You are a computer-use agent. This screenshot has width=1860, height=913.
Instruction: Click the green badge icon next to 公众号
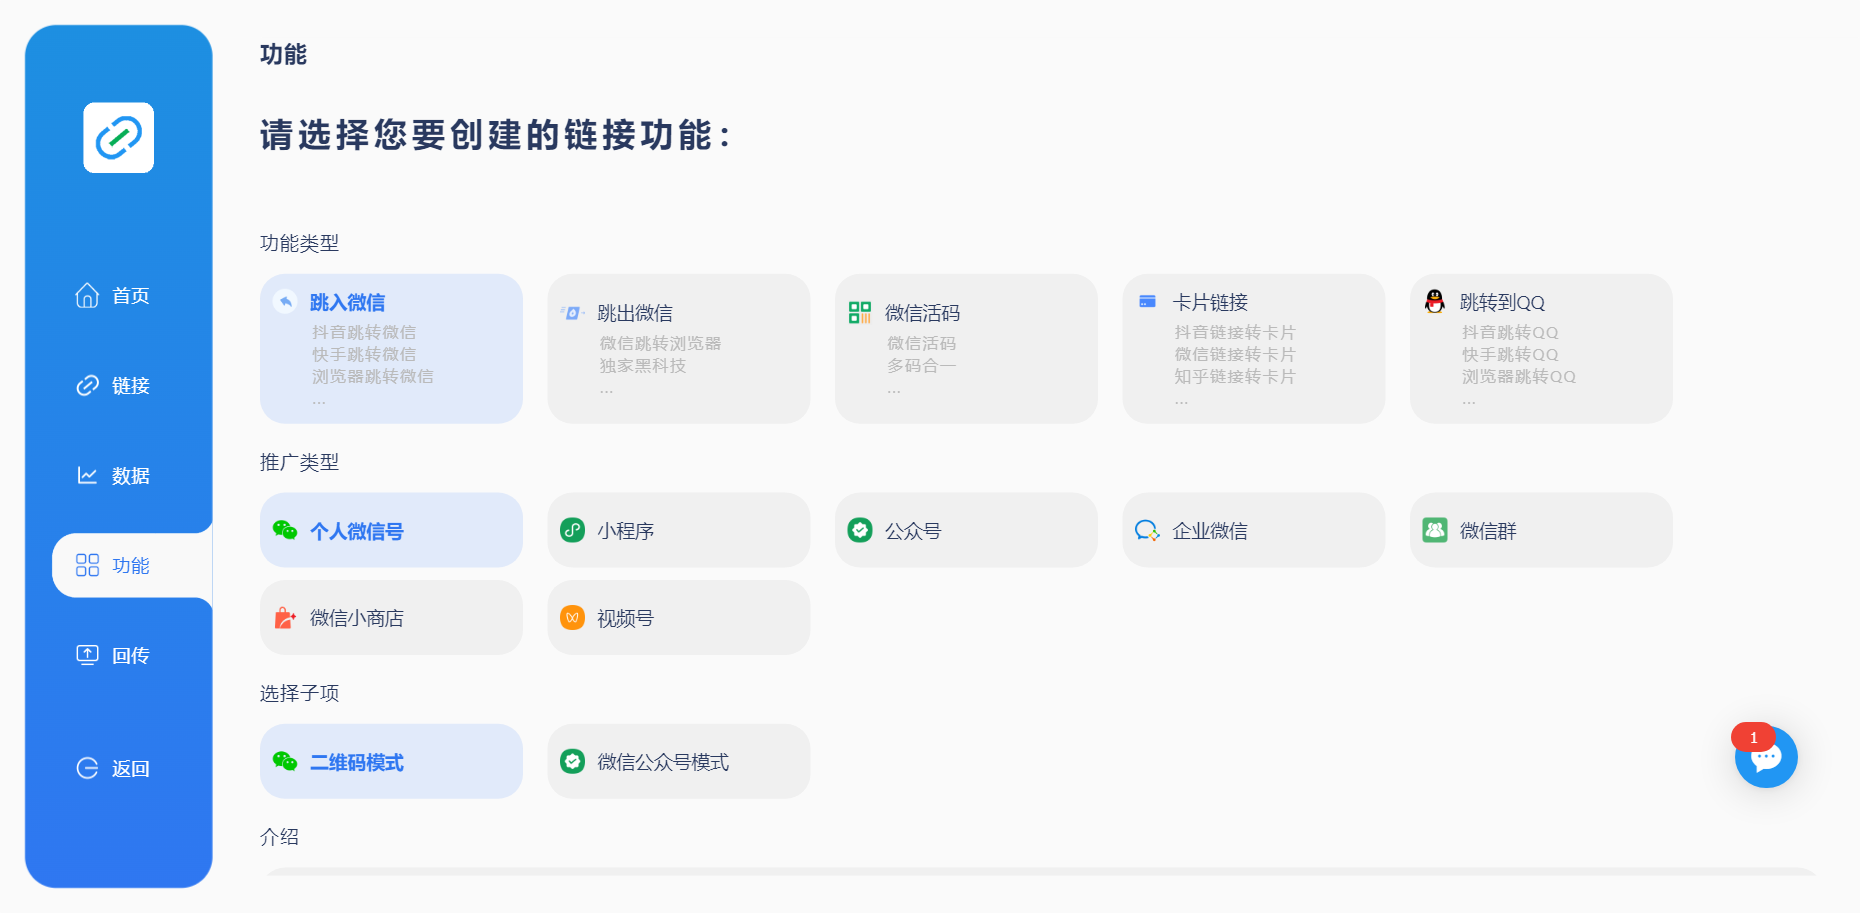860,530
